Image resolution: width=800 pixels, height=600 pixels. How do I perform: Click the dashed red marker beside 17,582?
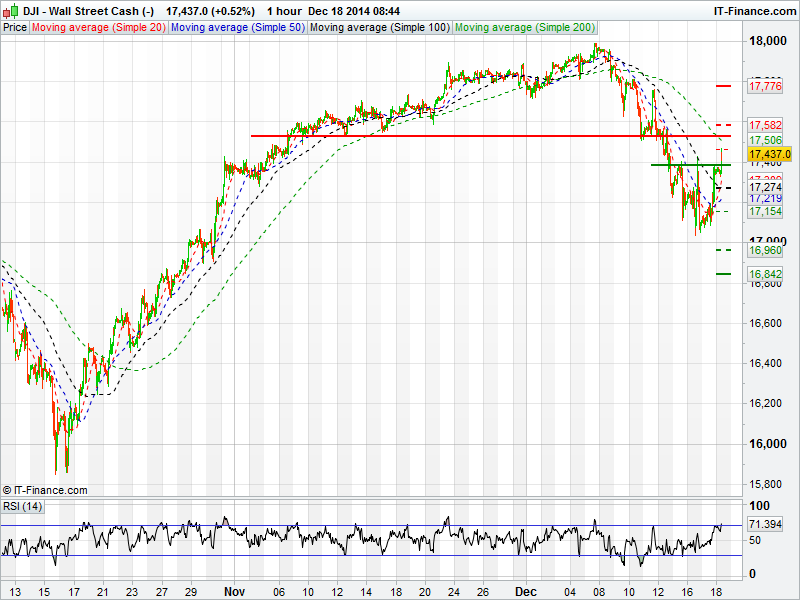point(723,125)
